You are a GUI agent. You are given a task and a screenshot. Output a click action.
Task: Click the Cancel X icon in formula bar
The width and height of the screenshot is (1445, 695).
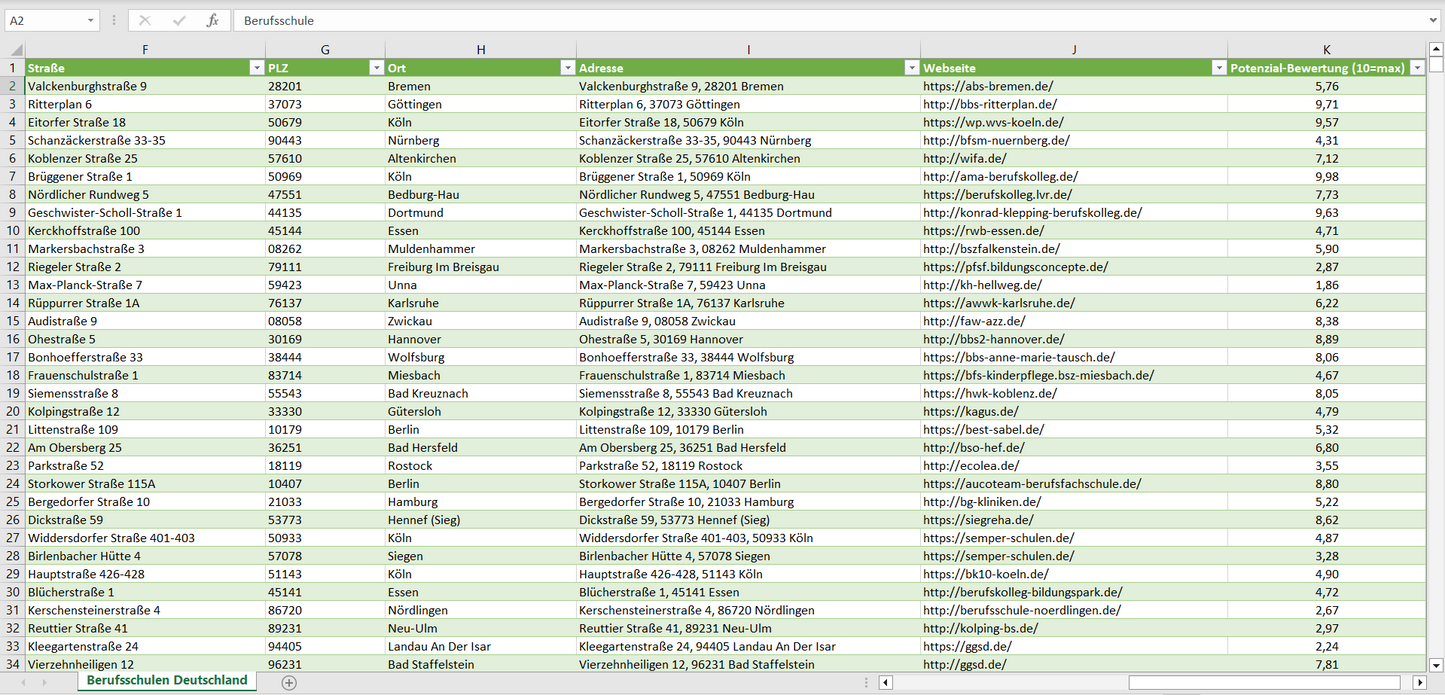point(145,20)
